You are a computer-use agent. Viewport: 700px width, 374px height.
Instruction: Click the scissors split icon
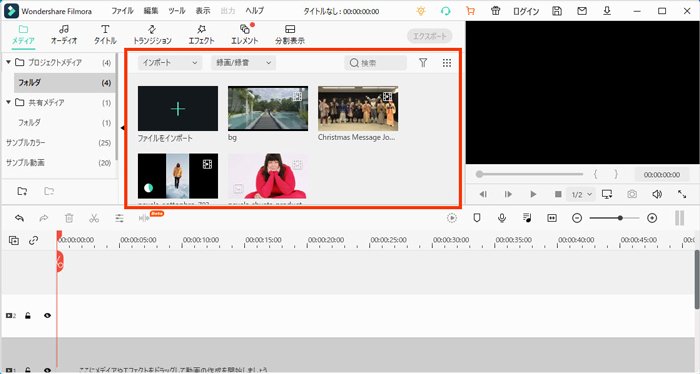(94, 218)
